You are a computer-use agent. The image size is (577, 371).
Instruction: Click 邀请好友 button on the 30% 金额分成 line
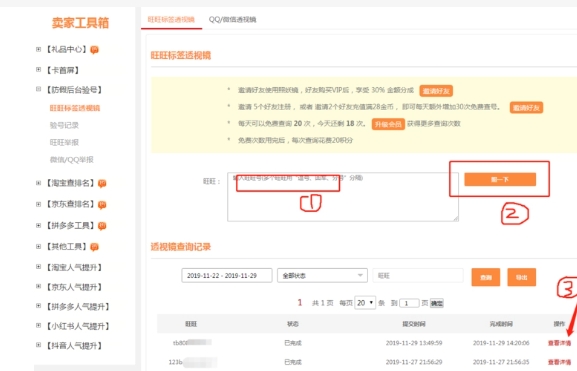tap(436, 91)
